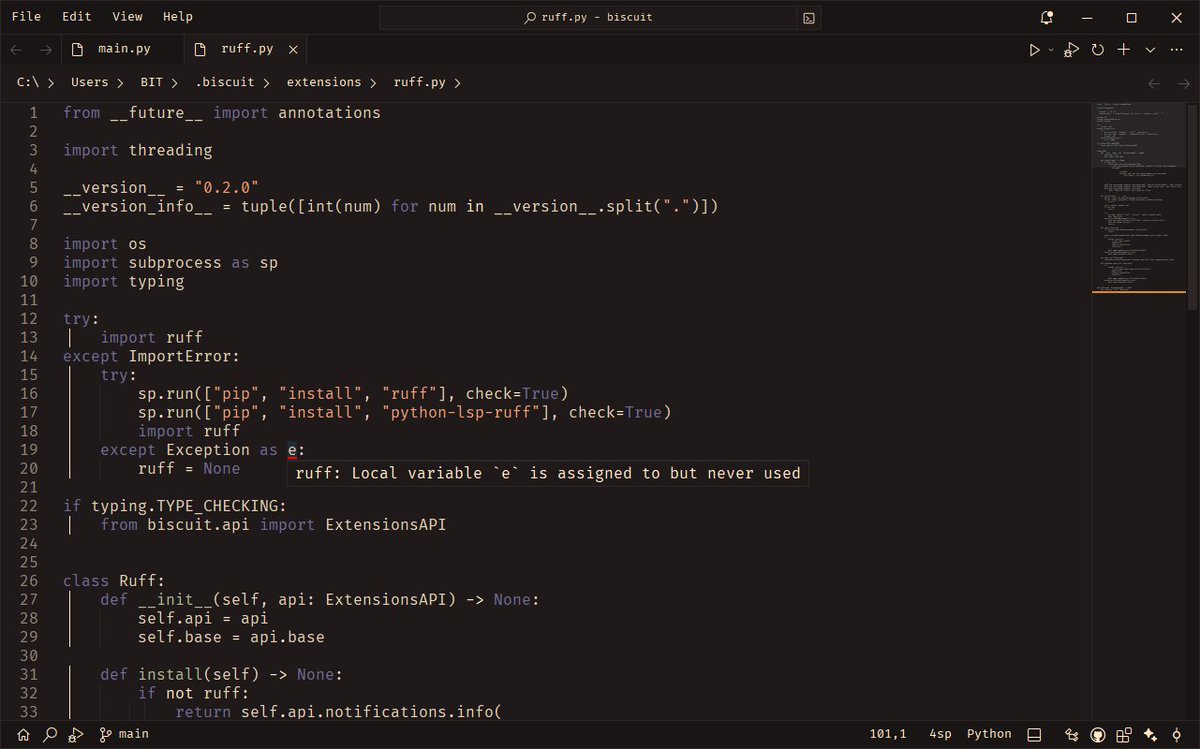The height and width of the screenshot is (749, 1200).
Task: Click 'def install(self)' on line 31
Action: point(179,674)
